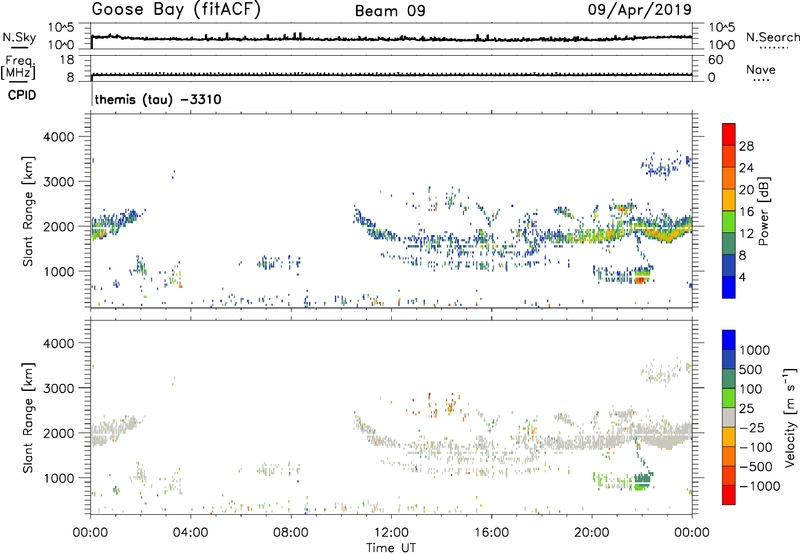Viewport: 800px width, 554px height.
Task: Click the "08:00" time tick label
Action: (290, 533)
